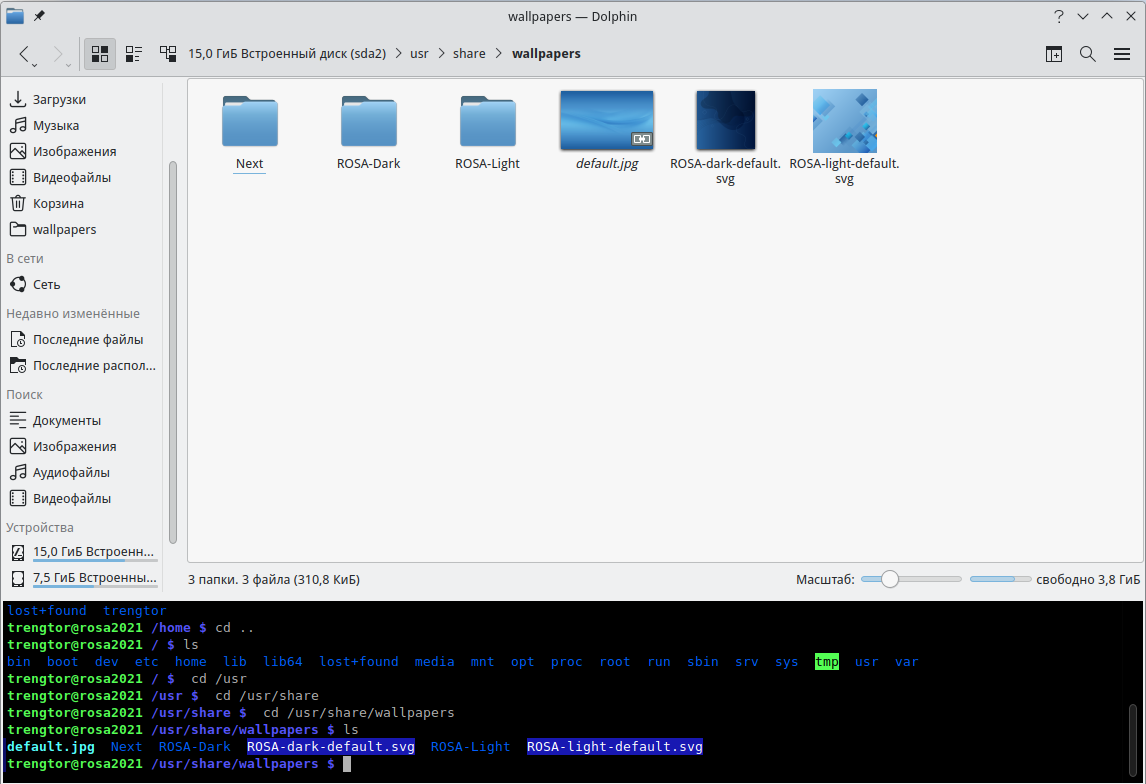This screenshot has height=784, width=1146.
Task: Collapse the Устройства section header
Action: pyautogui.click(x=40, y=528)
